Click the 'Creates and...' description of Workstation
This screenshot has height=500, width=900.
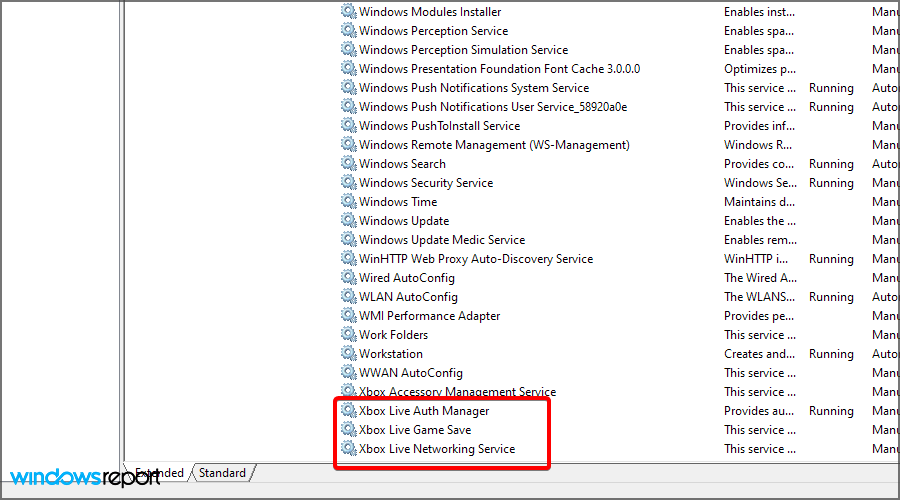759,354
